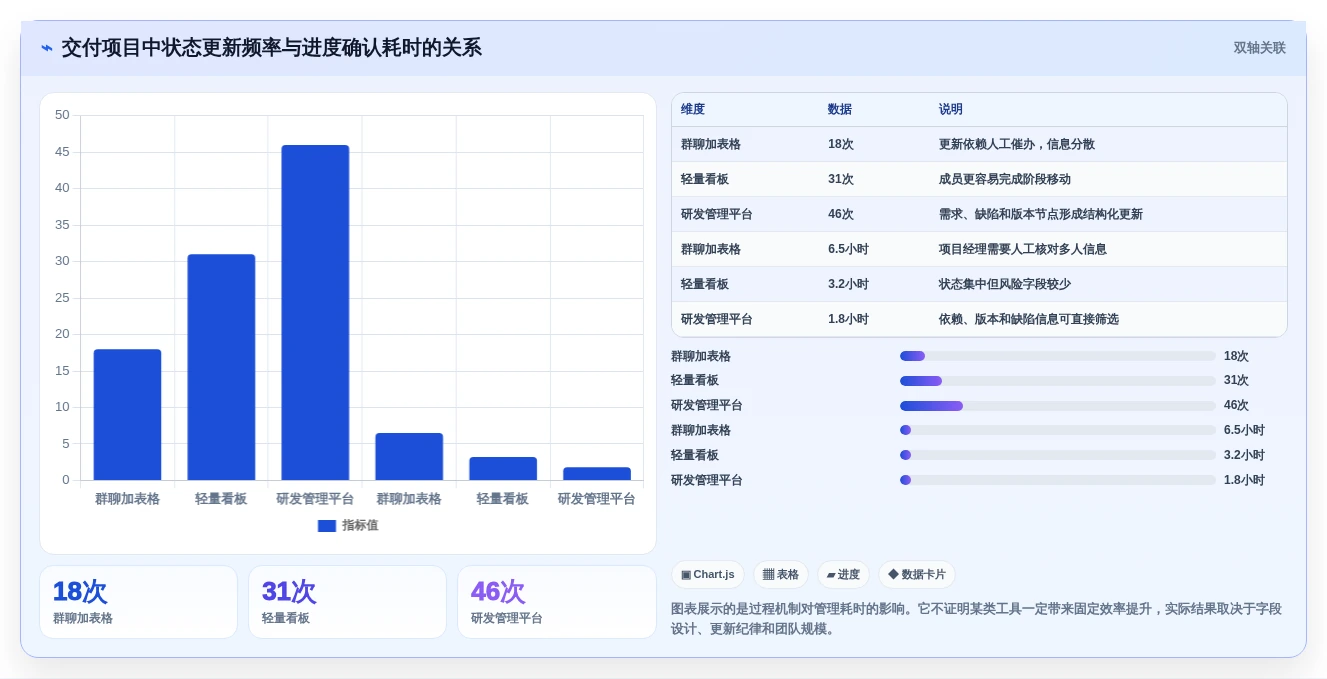Select the 表格 tag chip

click(x=781, y=574)
